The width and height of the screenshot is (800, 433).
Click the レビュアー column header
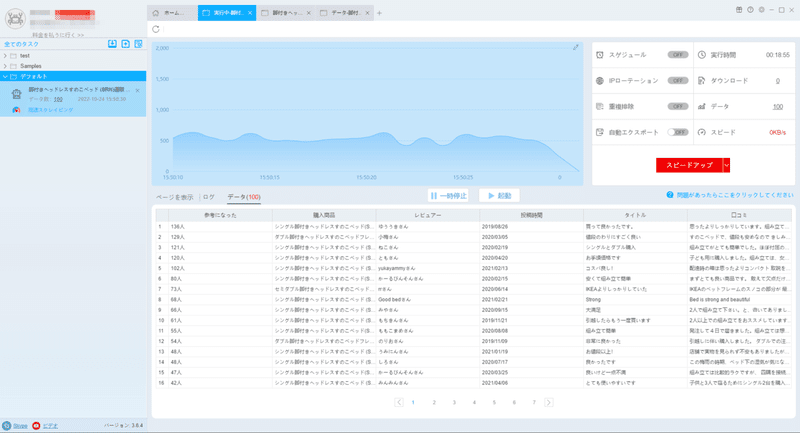[x=428, y=215]
